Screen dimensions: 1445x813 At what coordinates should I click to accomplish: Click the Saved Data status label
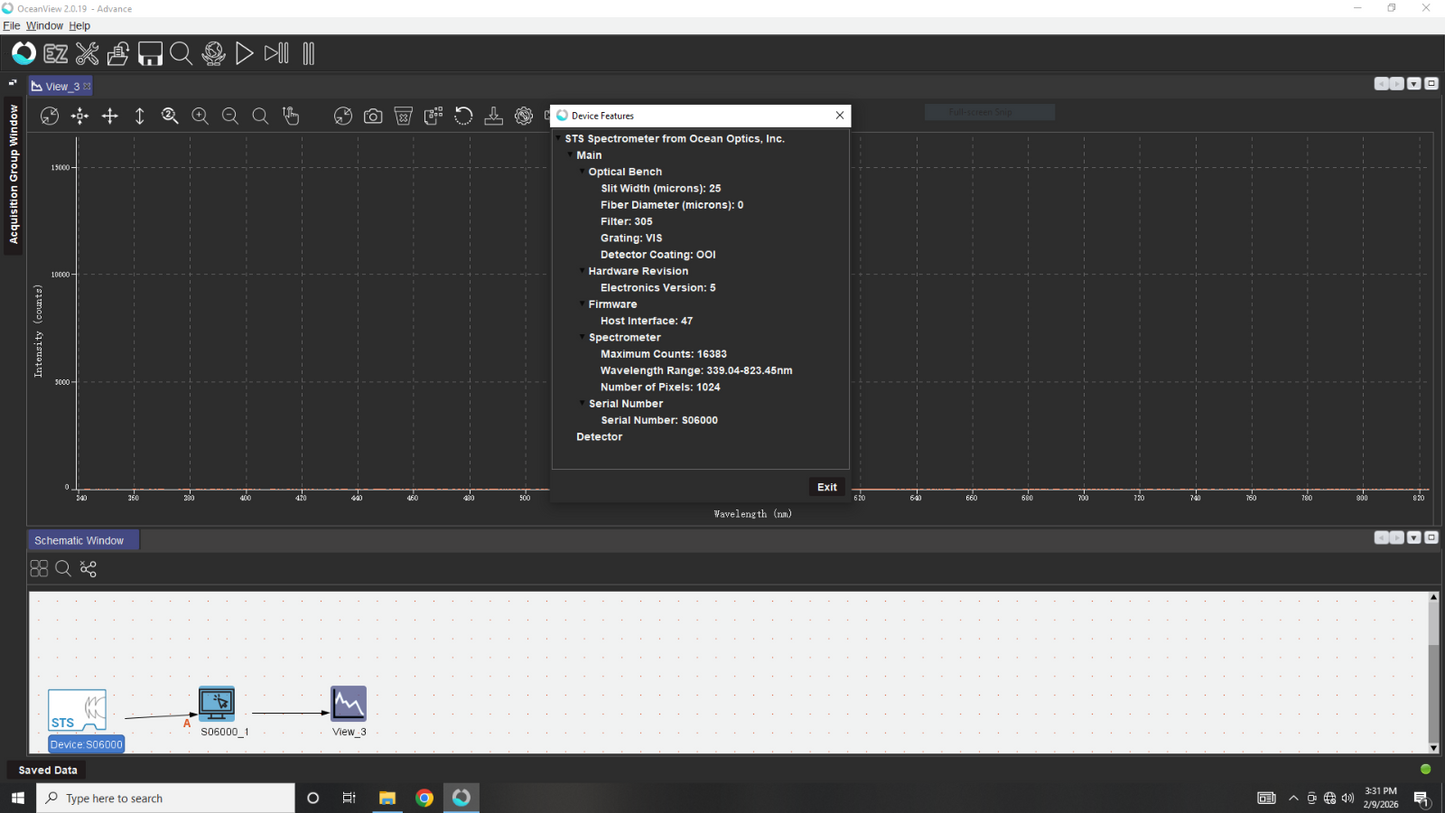click(48, 770)
